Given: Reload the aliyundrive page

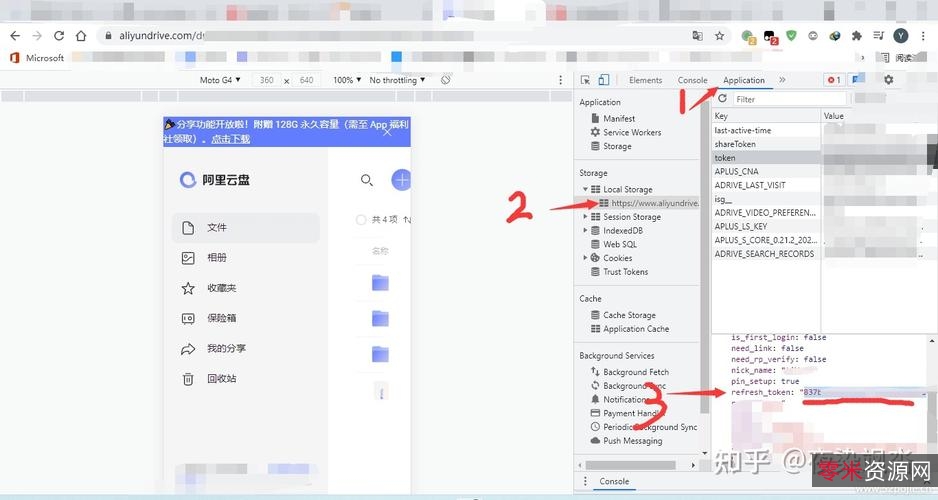Looking at the screenshot, I should (x=59, y=36).
